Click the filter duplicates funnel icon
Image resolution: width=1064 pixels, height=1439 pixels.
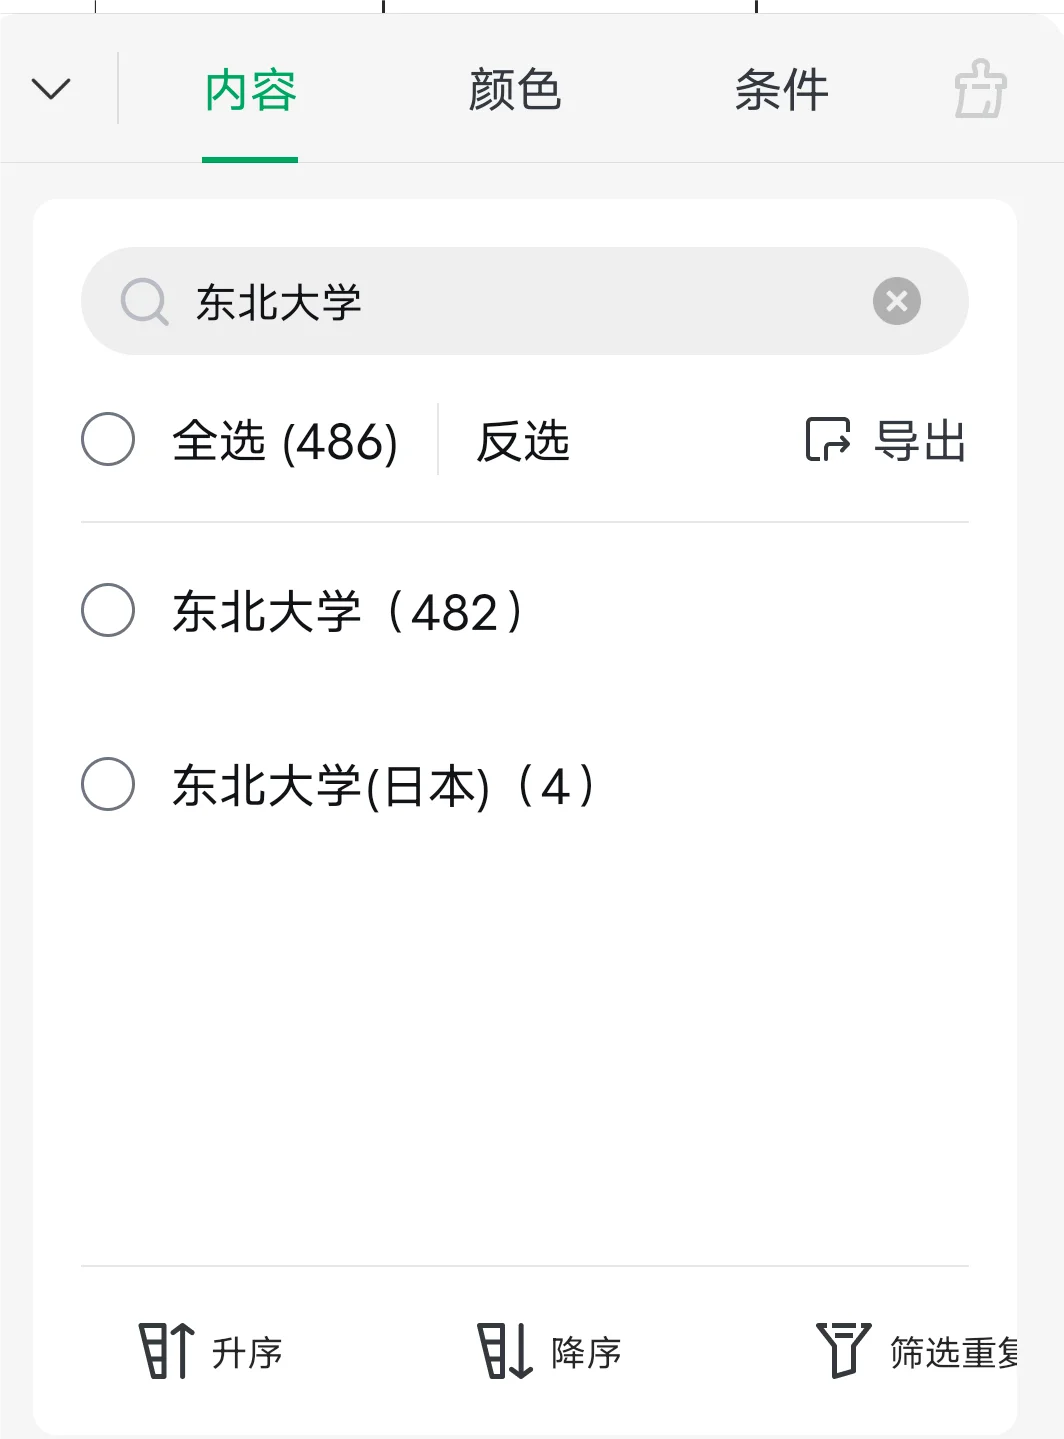(x=843, y=1351)
